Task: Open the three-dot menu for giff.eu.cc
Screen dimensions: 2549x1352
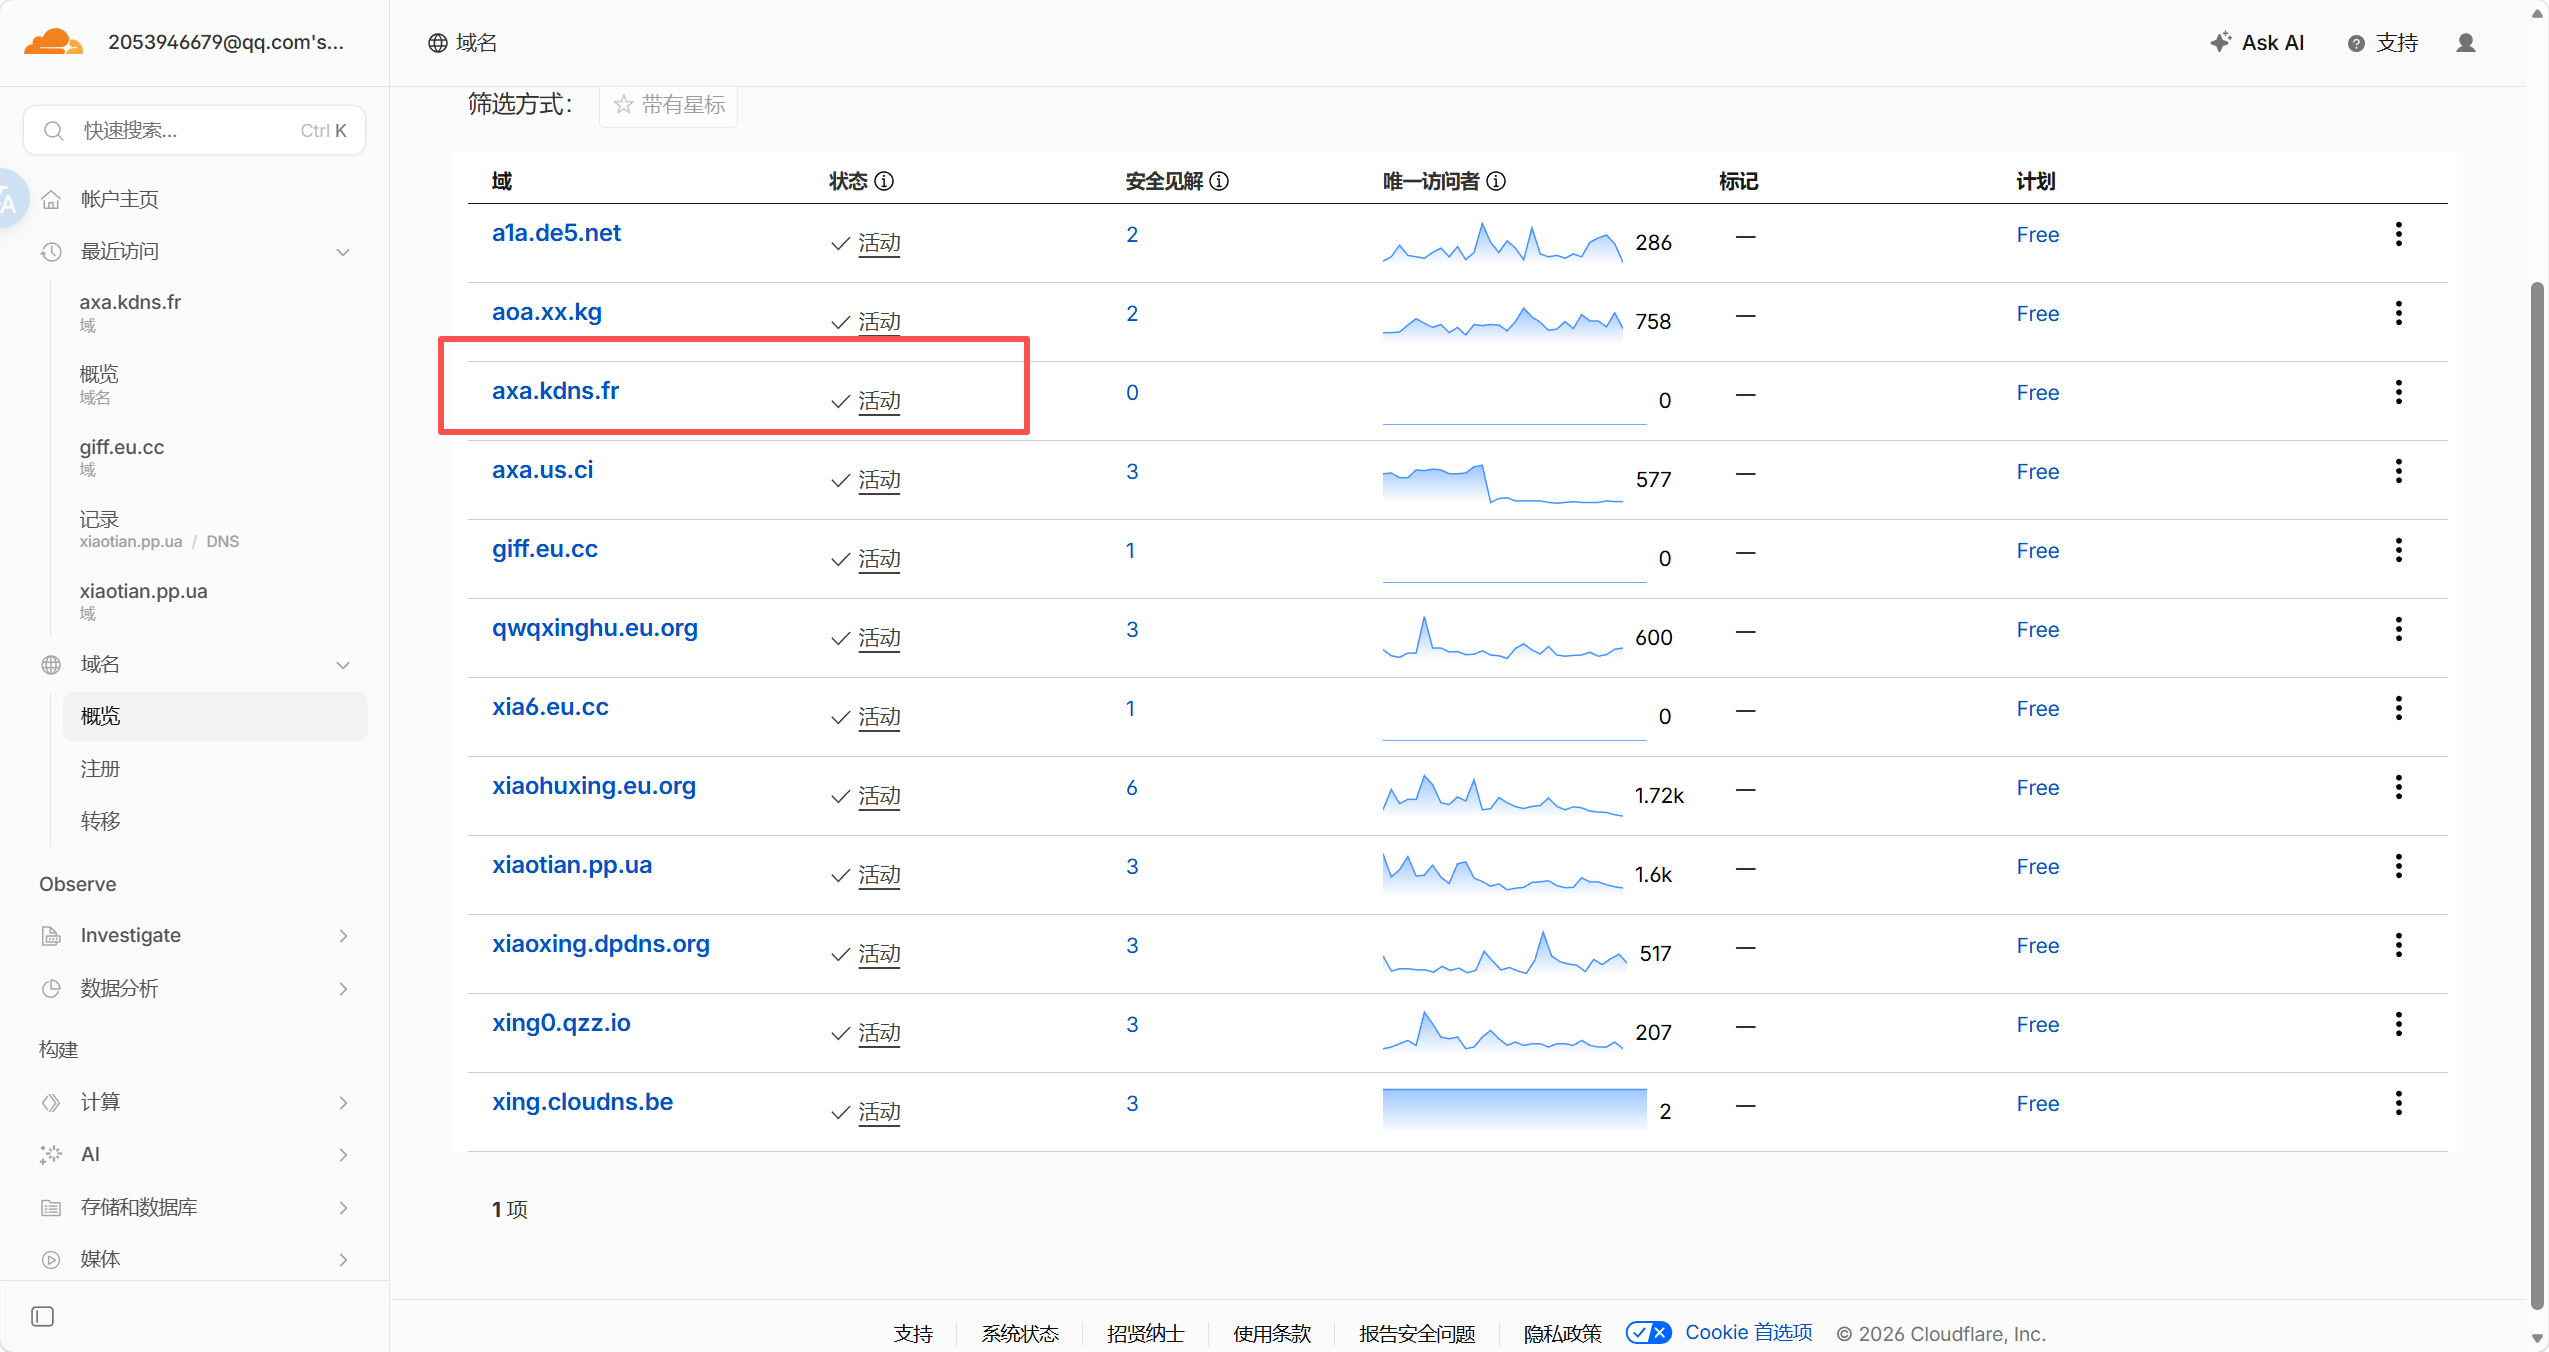Action: point(2398,550)
